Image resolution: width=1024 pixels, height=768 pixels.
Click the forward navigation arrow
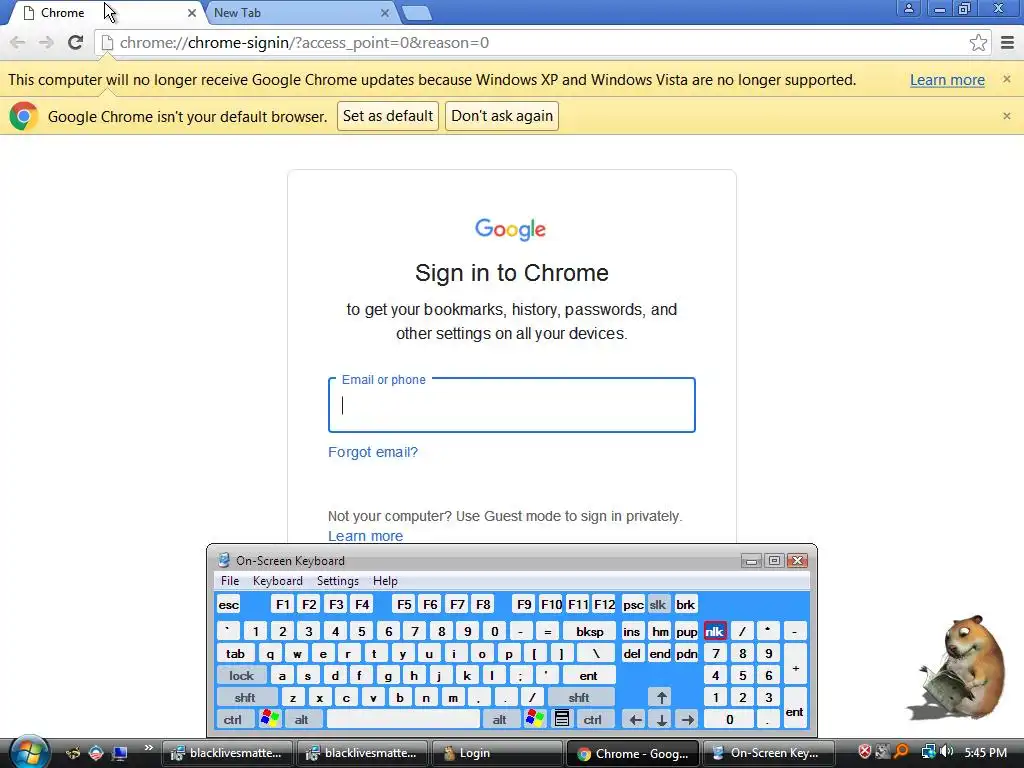[46, 42]
